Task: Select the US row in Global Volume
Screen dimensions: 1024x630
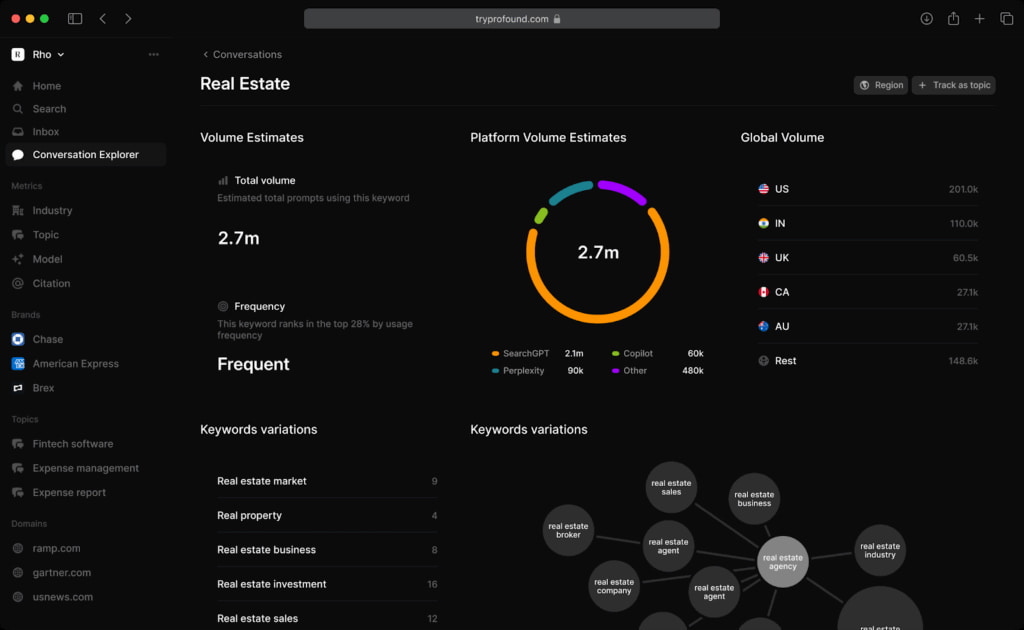Action: (x=867, y=189)
